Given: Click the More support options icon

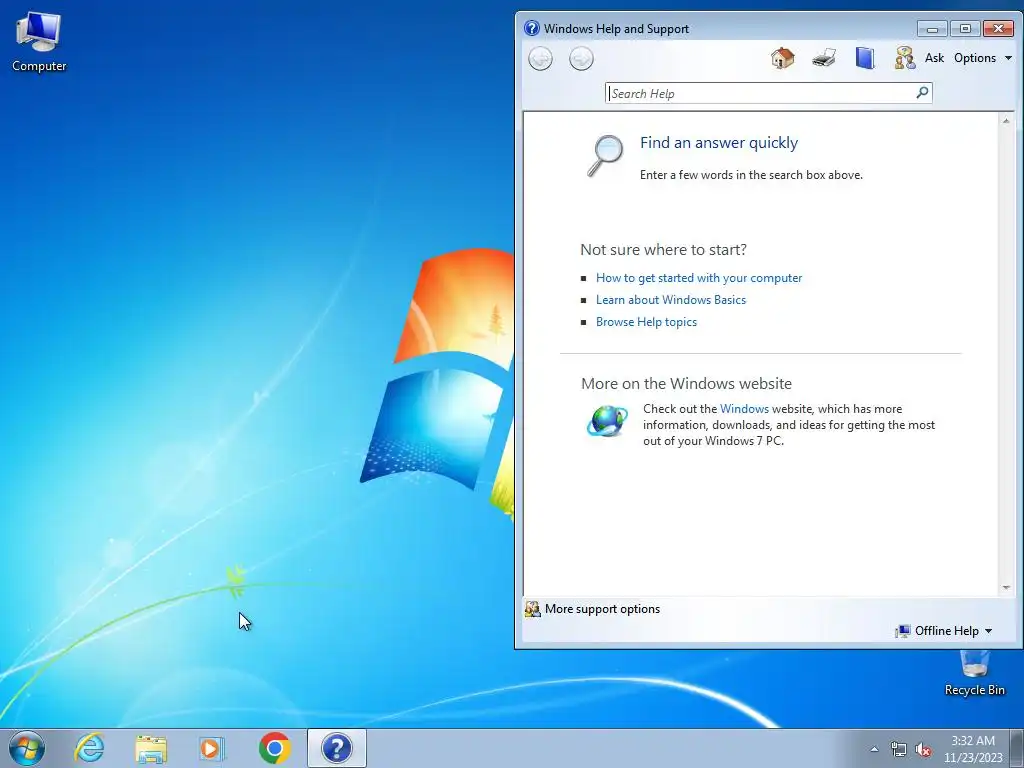Looking at the screenshot, I should point(532,609).
